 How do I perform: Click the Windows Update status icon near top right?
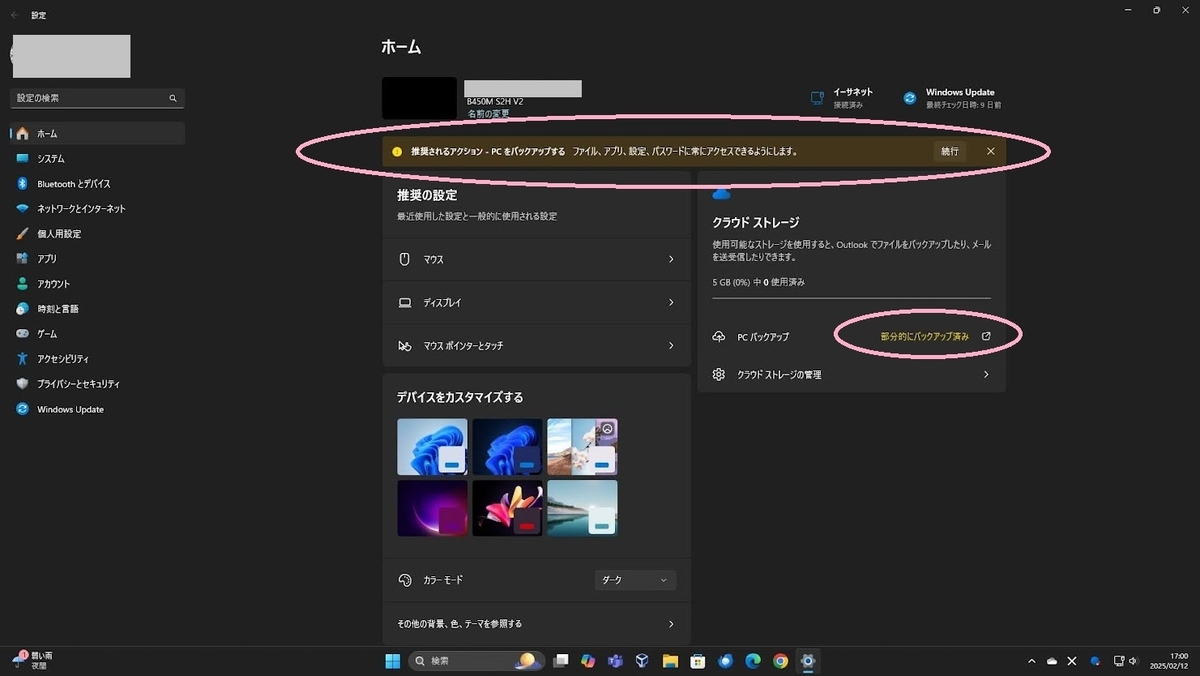(910, 97)
